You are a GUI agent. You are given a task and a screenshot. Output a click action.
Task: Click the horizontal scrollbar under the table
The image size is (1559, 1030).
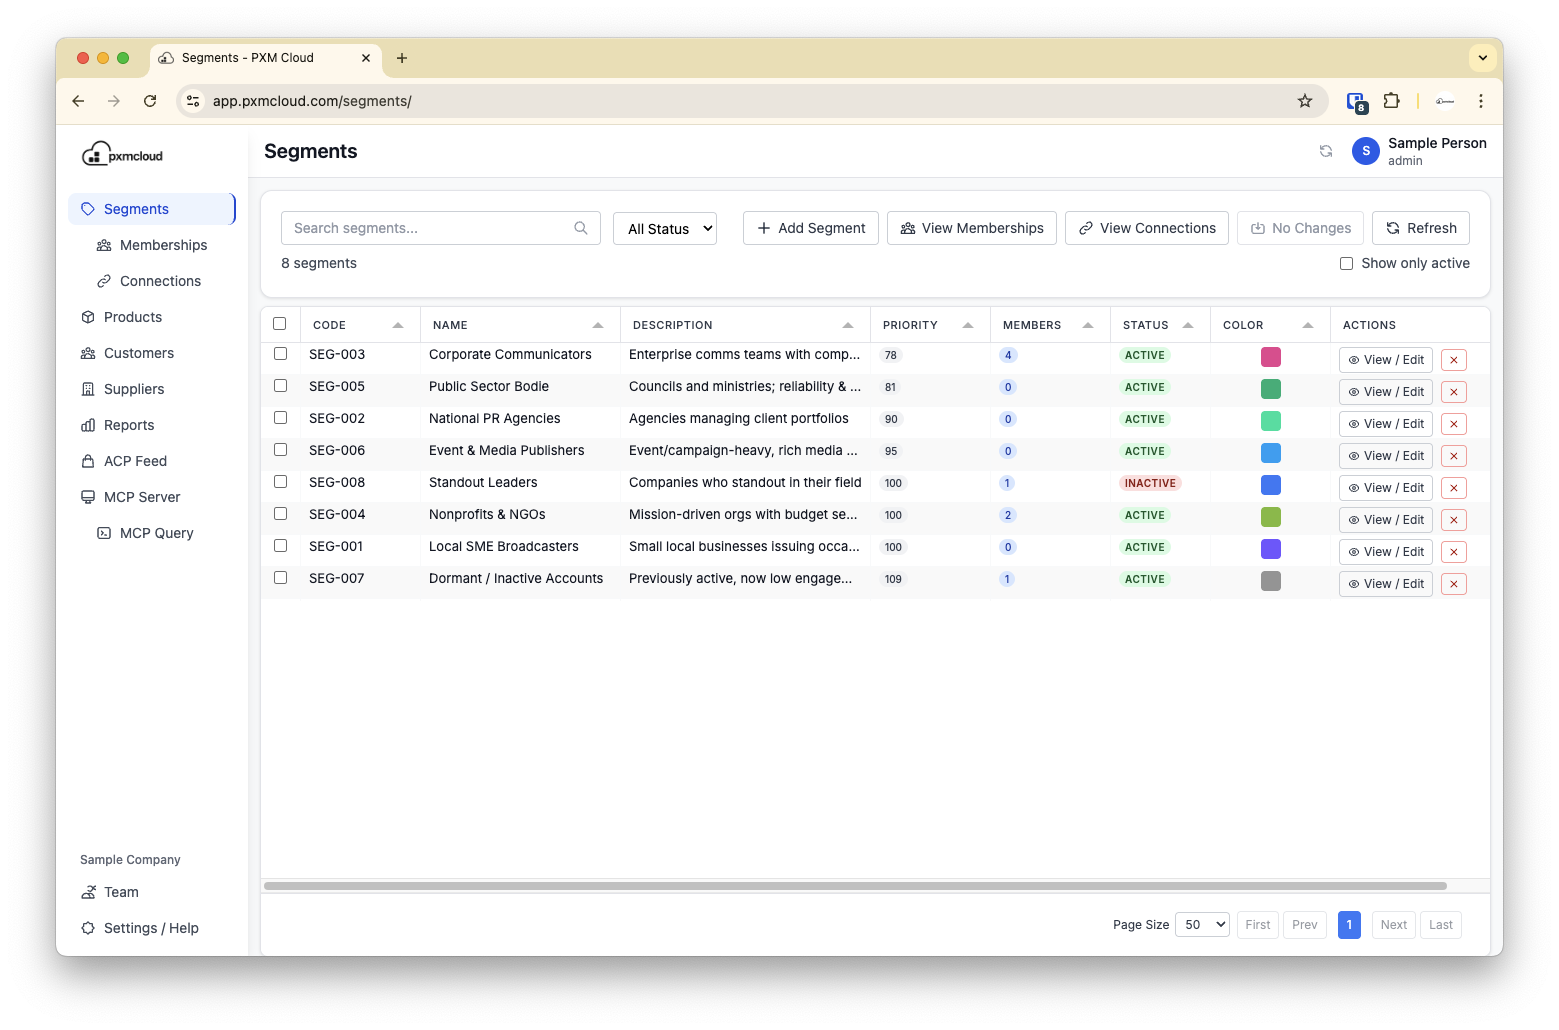(x=855, y=886)
